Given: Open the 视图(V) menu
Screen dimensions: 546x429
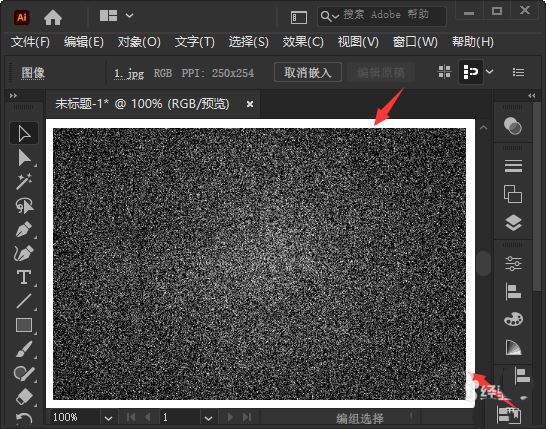Looking at the screenshot, I should tap(358, 42).
